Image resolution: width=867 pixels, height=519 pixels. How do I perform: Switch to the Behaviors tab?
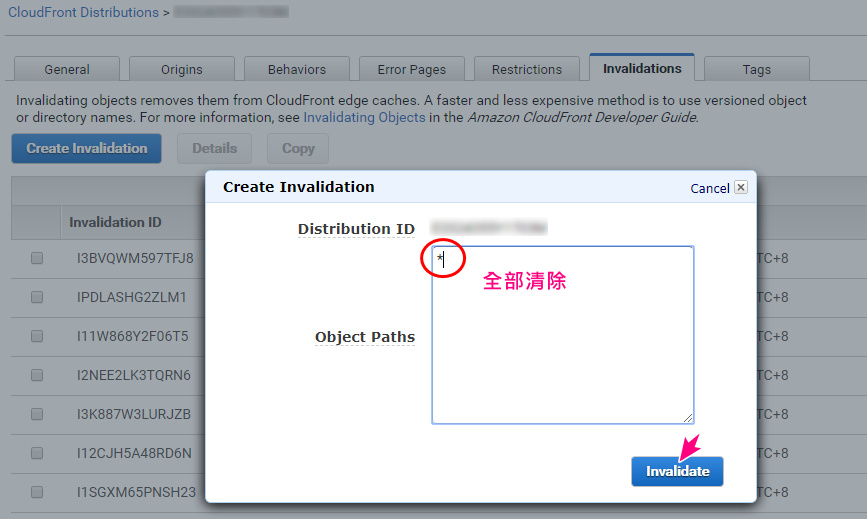(297, 69)
